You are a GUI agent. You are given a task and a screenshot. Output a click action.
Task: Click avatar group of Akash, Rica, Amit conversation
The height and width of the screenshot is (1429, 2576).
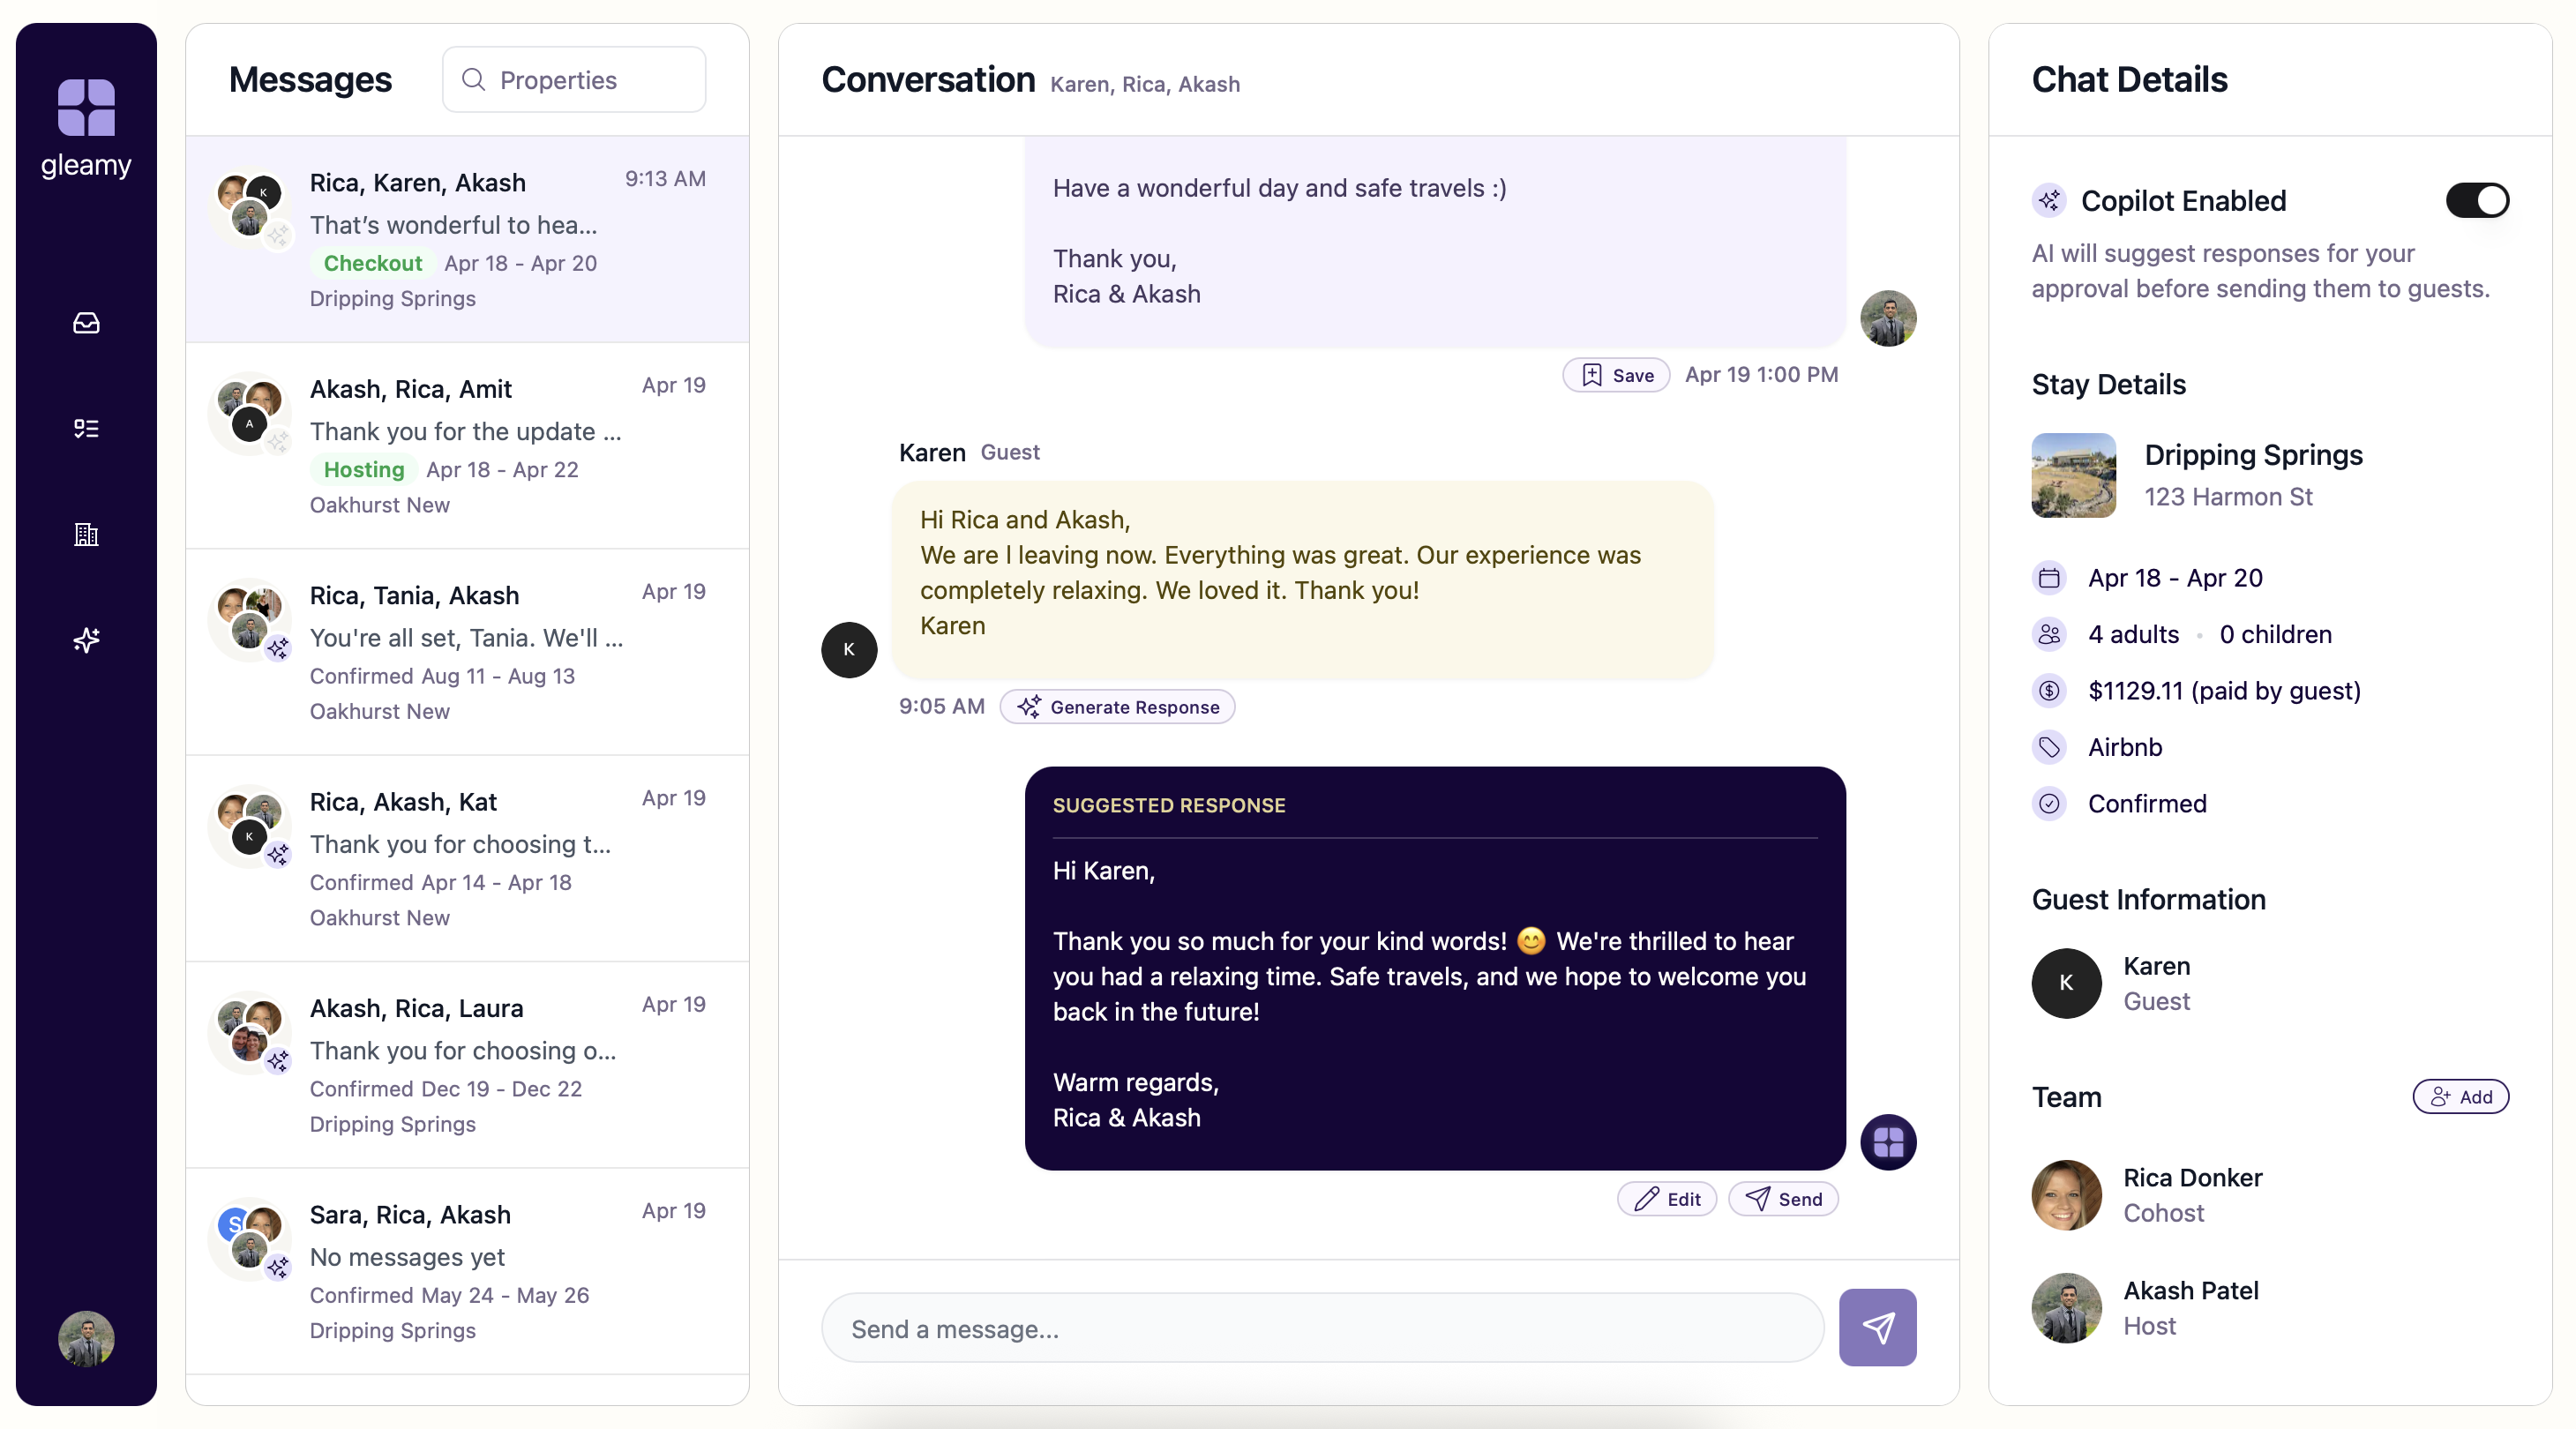click(x=251, y=415)
